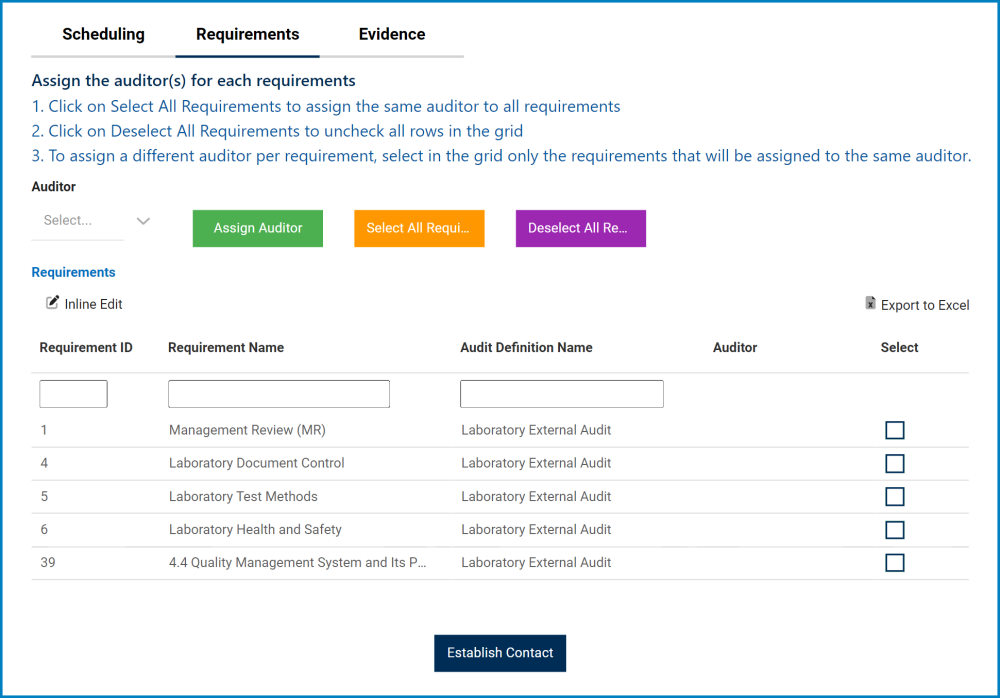This screenshot has height=698, width=1000.
Task: Expand the auditor selection list via its chevron
Action: click(143, 220)
